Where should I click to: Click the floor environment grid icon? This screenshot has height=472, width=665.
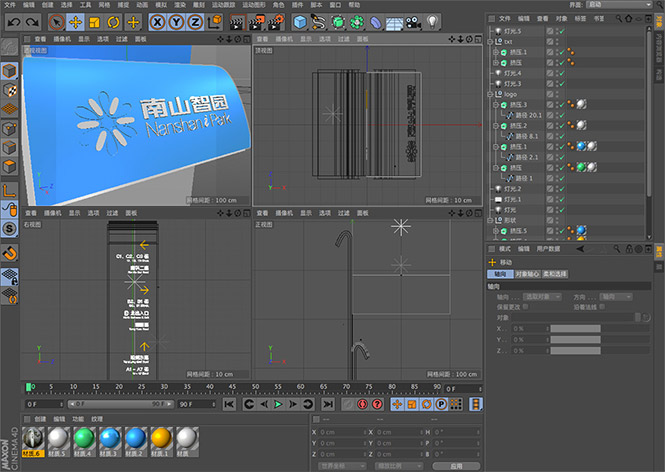click(394, 22)
